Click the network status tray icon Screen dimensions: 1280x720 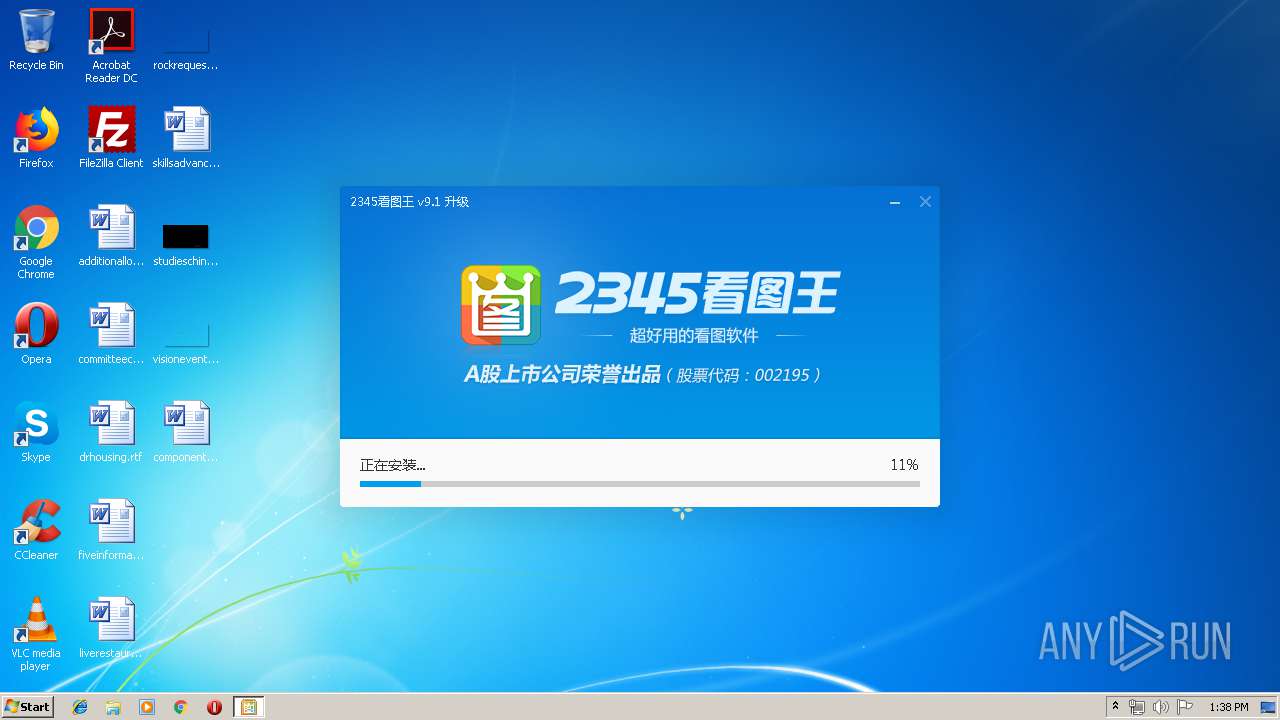[x=1137, y=707]
